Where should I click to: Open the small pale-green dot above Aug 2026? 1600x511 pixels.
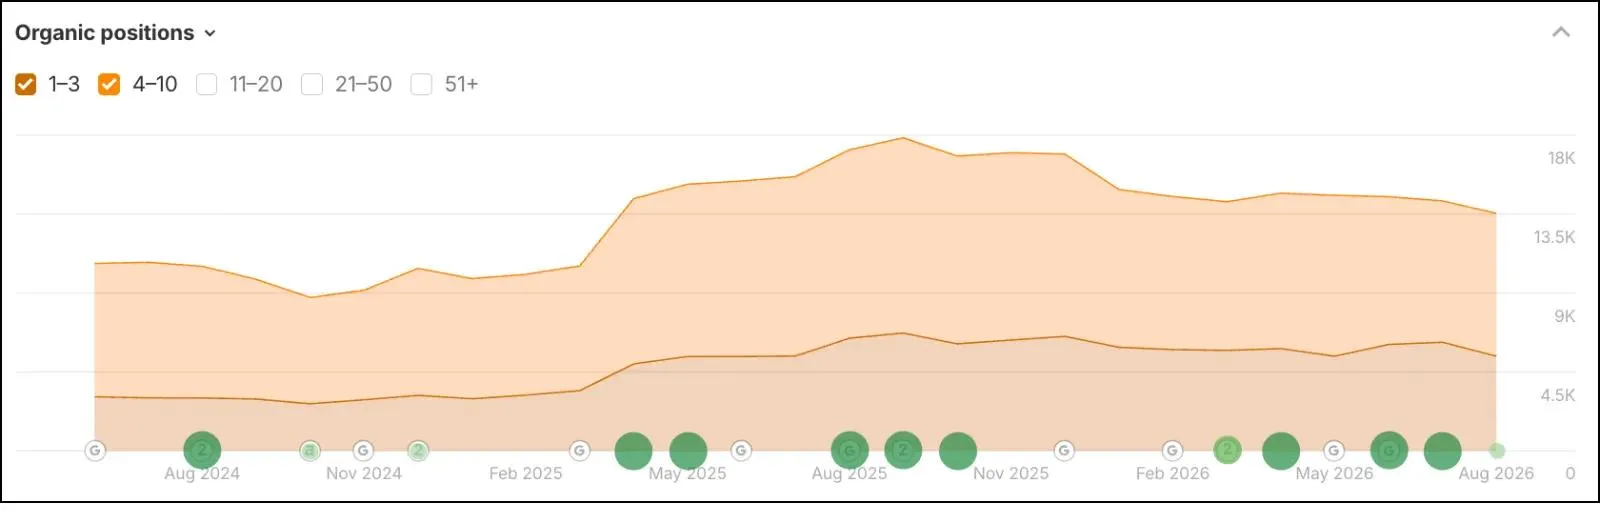coord(1497,451)
